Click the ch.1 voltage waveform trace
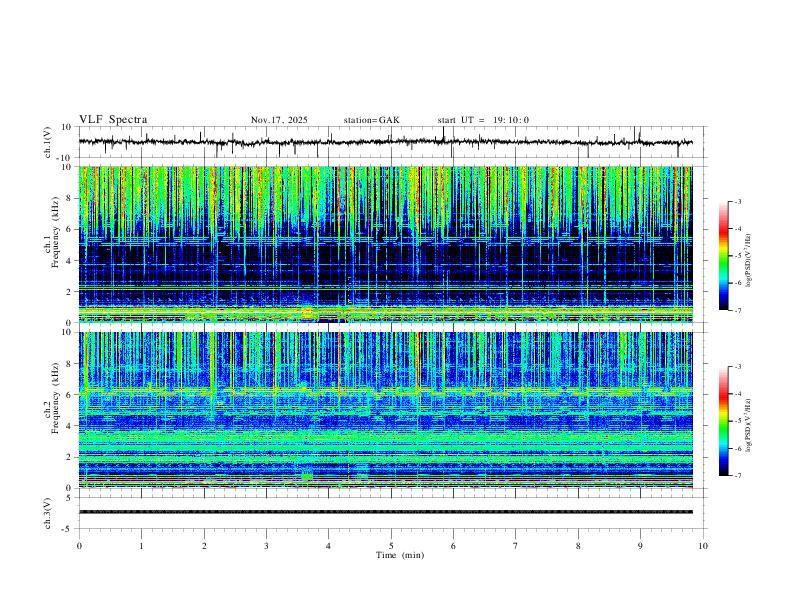 385,142
